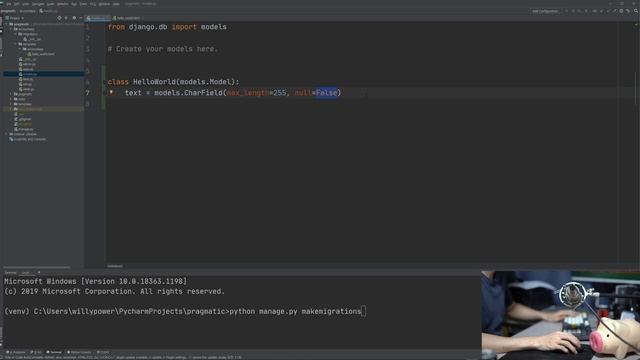Screen dimensions: 640x360
Task: Select the Local terminal session tab
Action: [26, 272]
